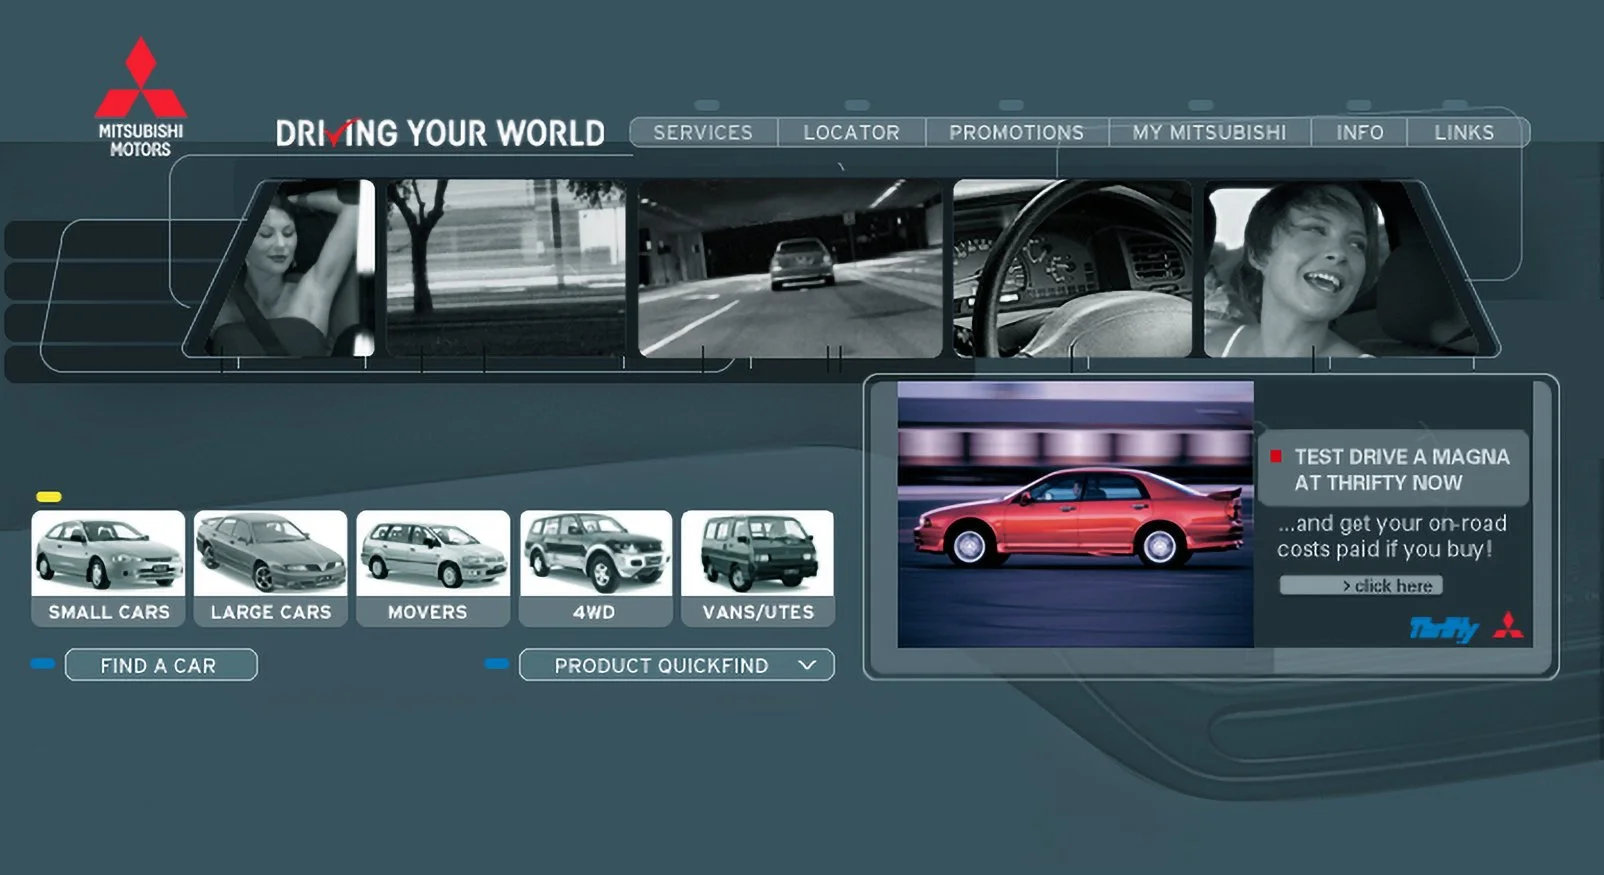The image size is (1604, 875).
Task: Click the Find a Car button
Action: [161, 665]
